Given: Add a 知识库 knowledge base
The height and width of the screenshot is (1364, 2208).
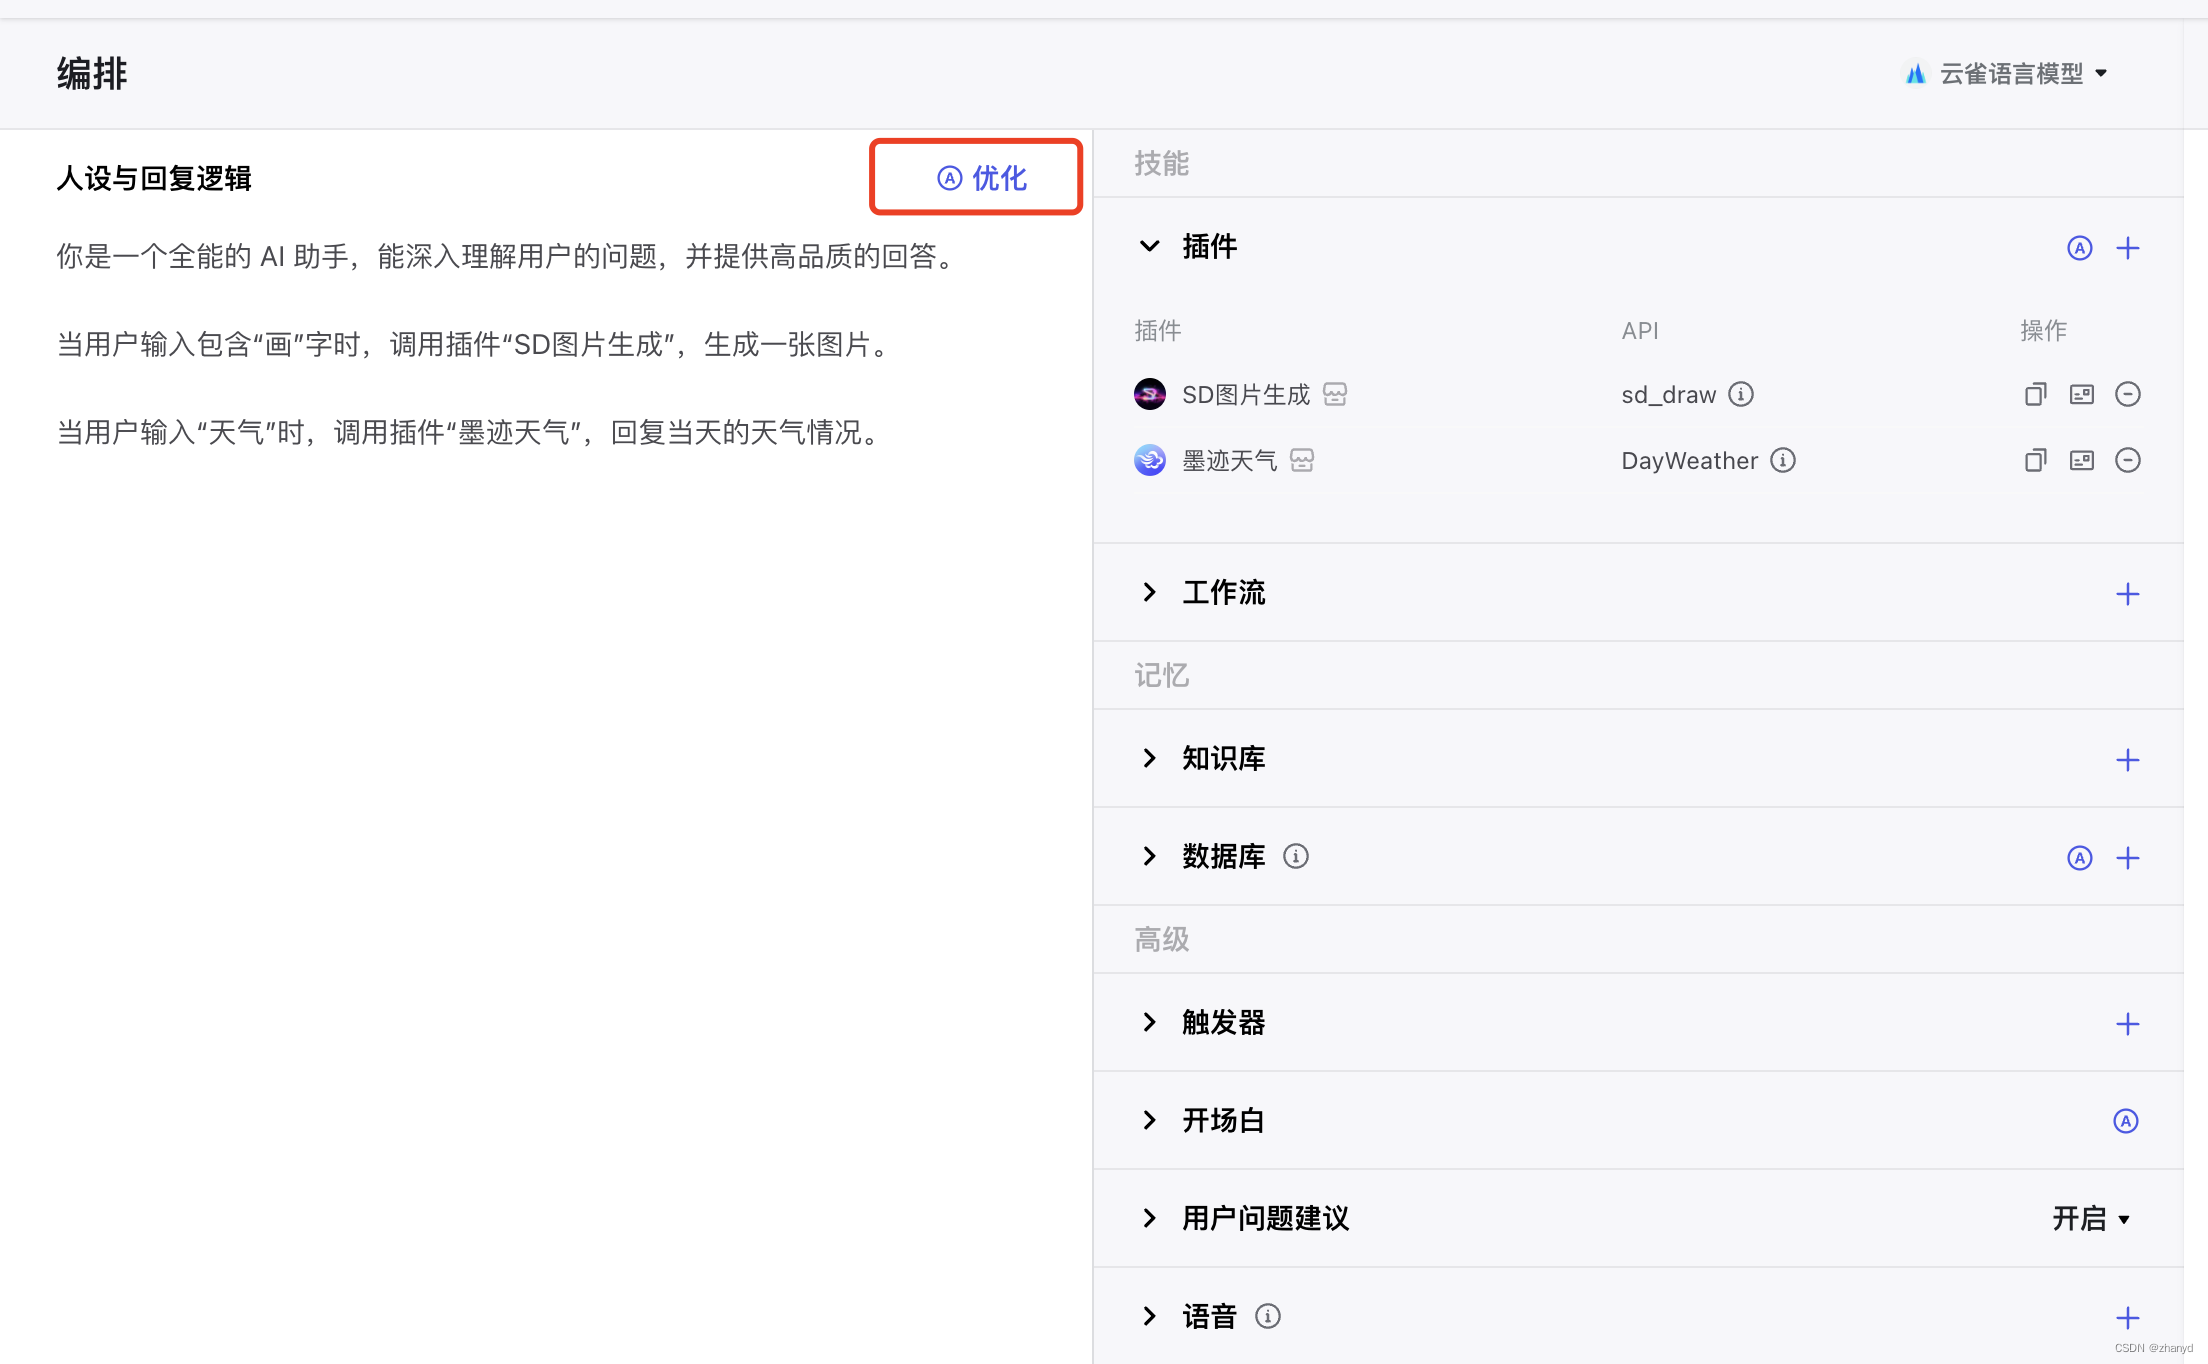Looking at the screenshot, I should (x=2128, y=760).
